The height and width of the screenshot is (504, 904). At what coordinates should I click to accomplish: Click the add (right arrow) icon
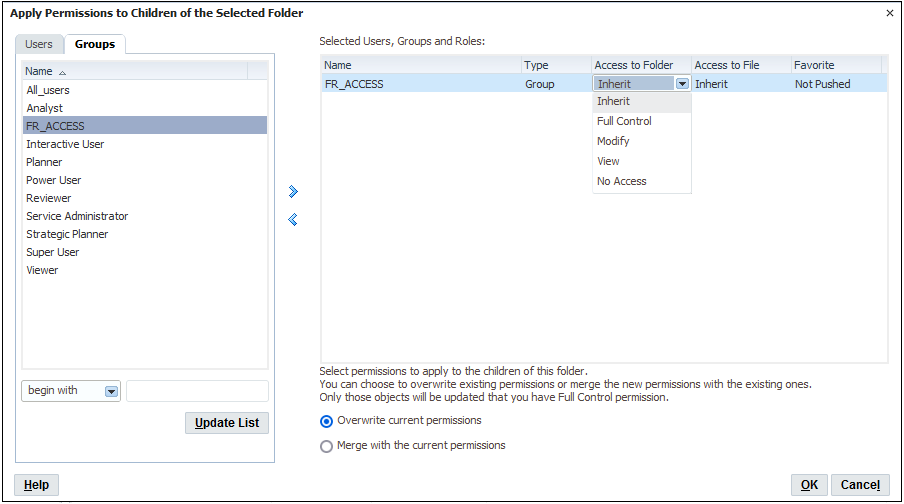click(x=293, y=191)
